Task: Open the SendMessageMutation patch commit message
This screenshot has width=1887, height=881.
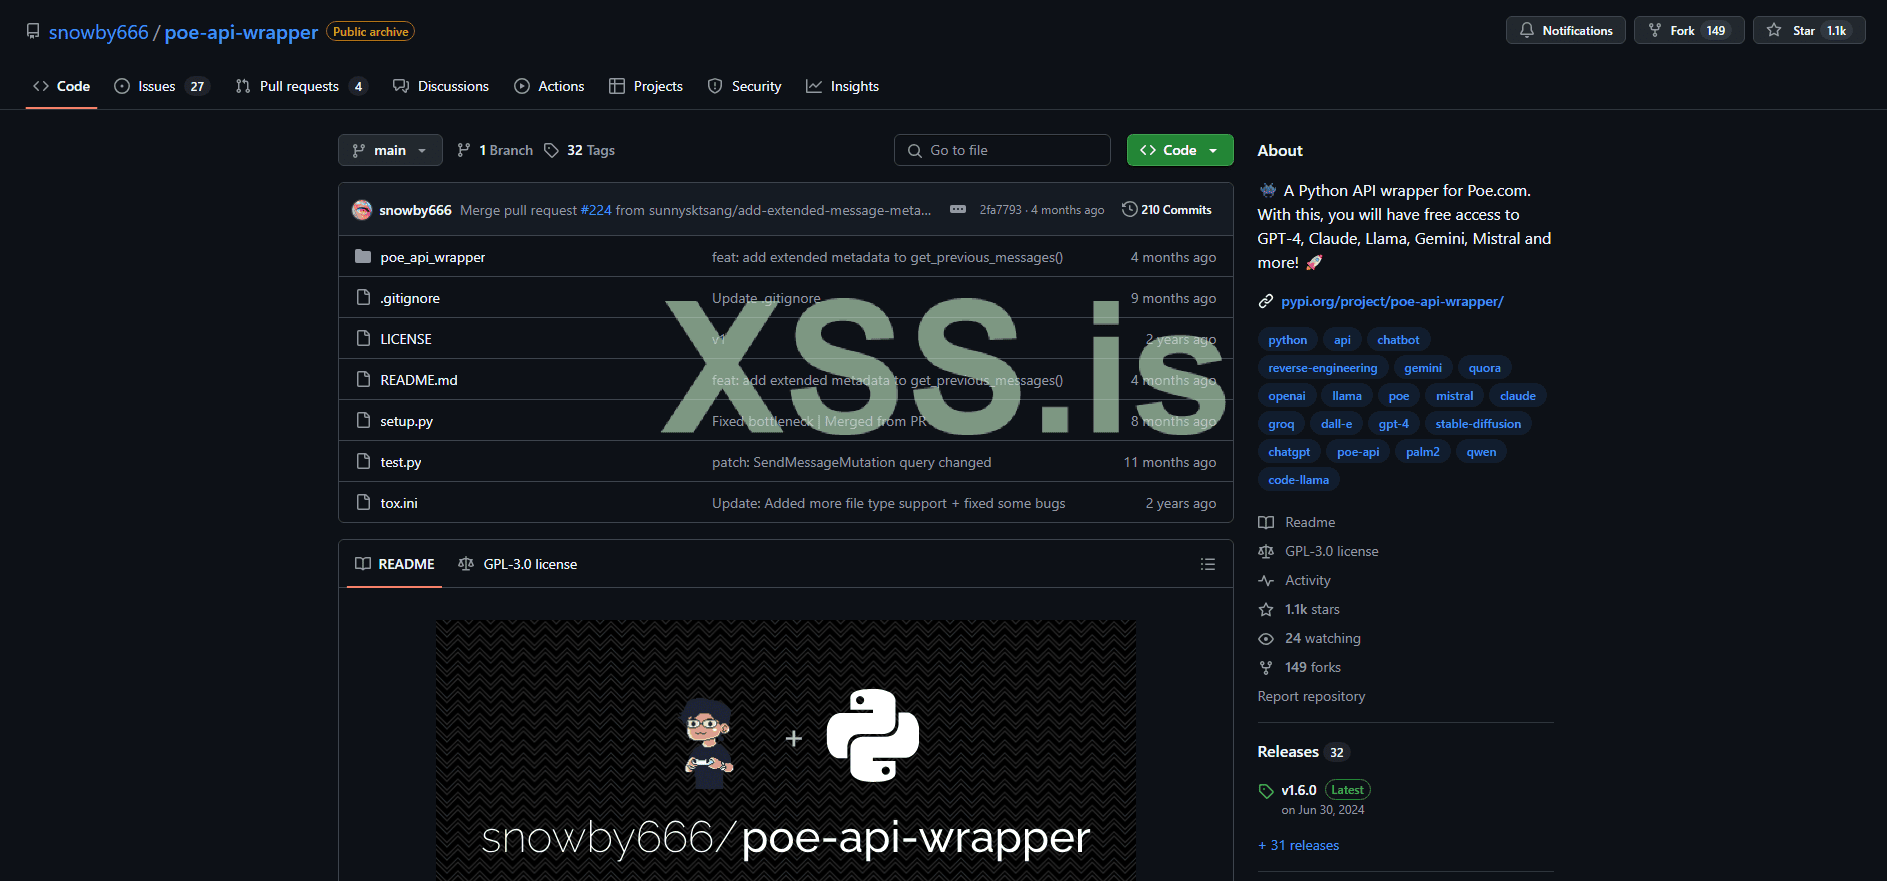Action: pyautogui.click(x=852, y=462)
